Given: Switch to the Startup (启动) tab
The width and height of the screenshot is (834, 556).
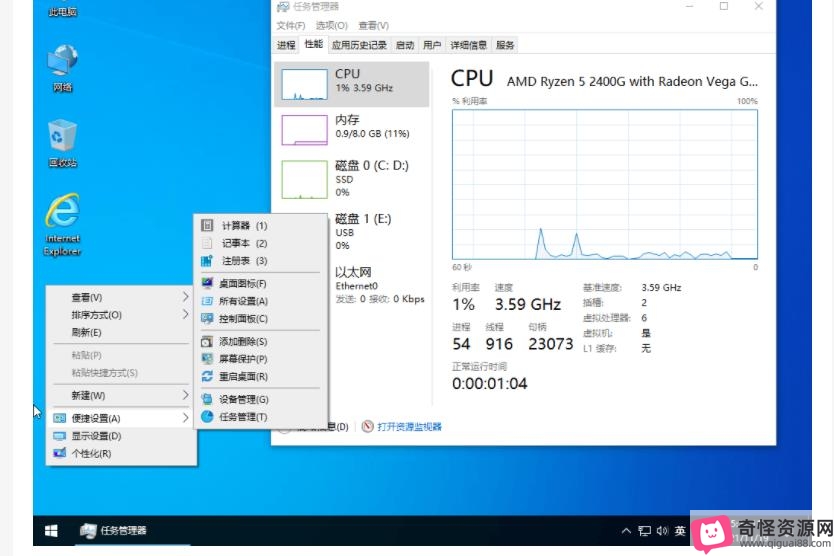Looking at the screenshot, I should tap(405, 45).
